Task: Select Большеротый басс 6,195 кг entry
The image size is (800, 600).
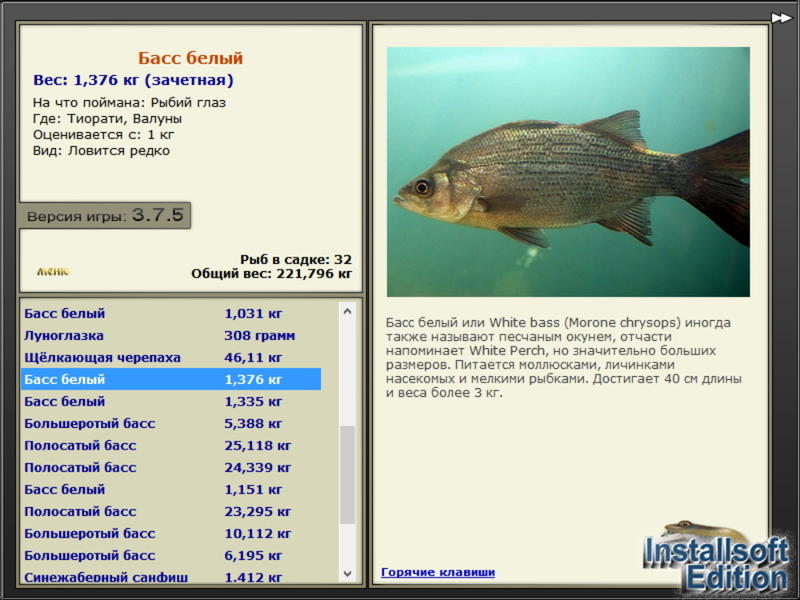Action: [171, 555]
